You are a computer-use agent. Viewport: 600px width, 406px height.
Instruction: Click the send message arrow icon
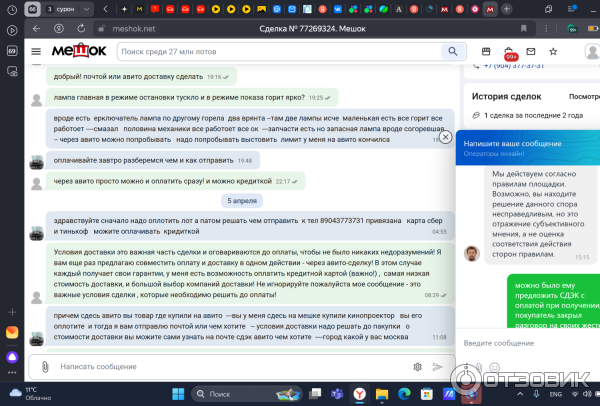pos(437,366)
